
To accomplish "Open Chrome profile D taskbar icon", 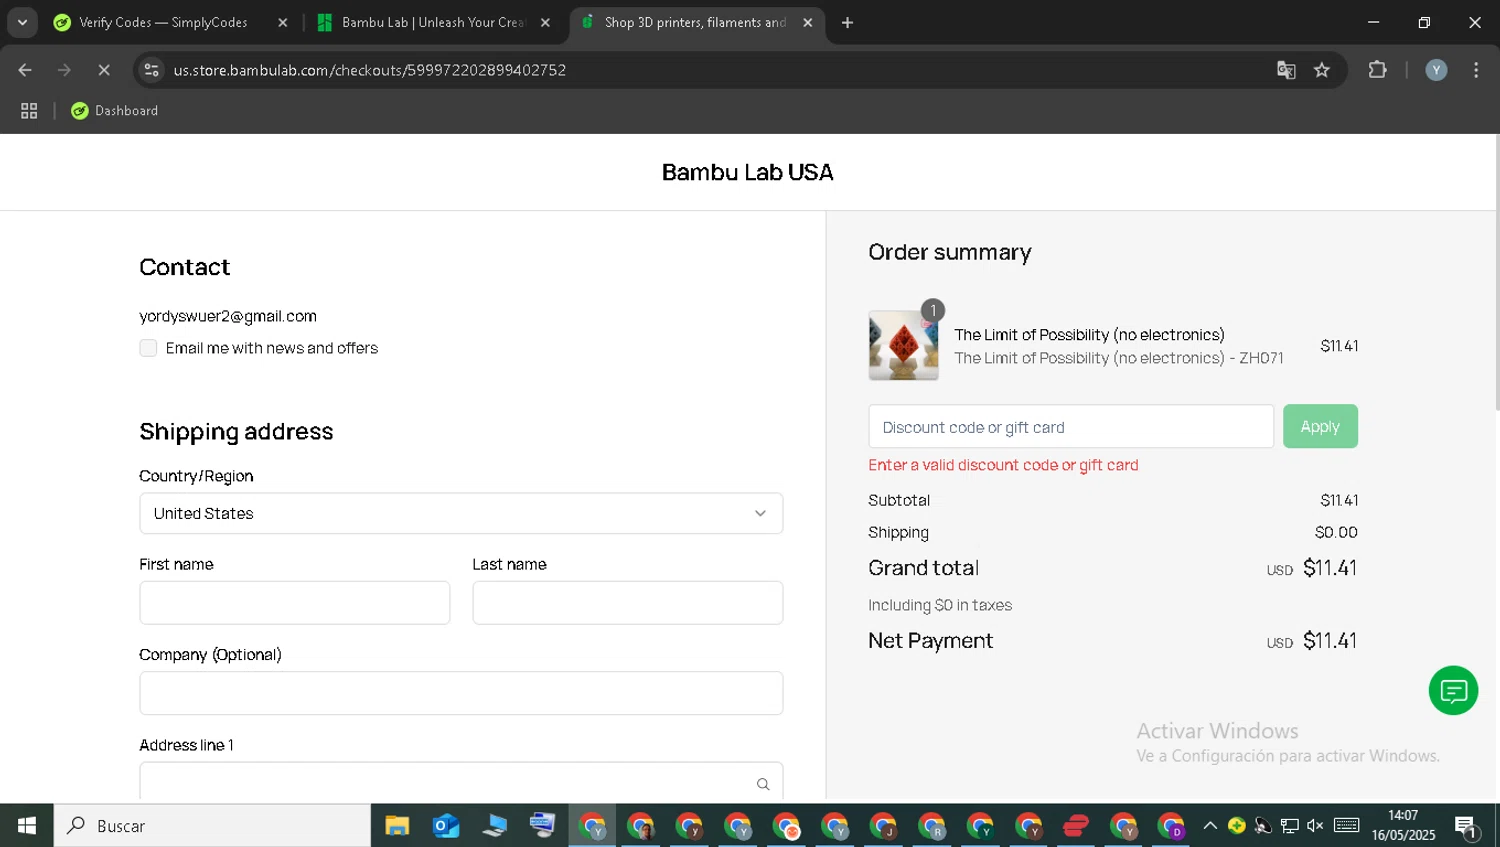I will coord(1171,826).
